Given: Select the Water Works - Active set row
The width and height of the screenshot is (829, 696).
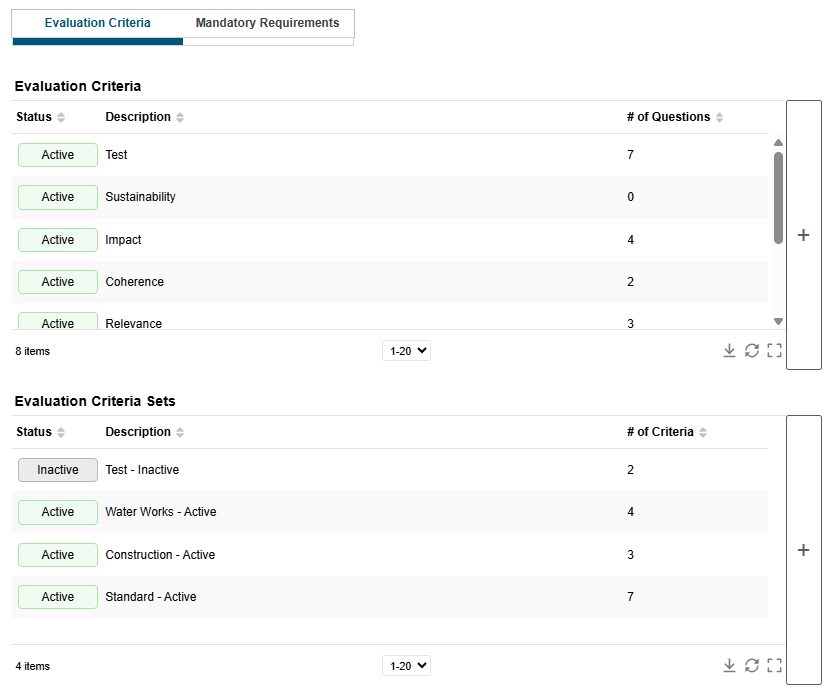Looking at the screenshot, I should tap(390, 512).
